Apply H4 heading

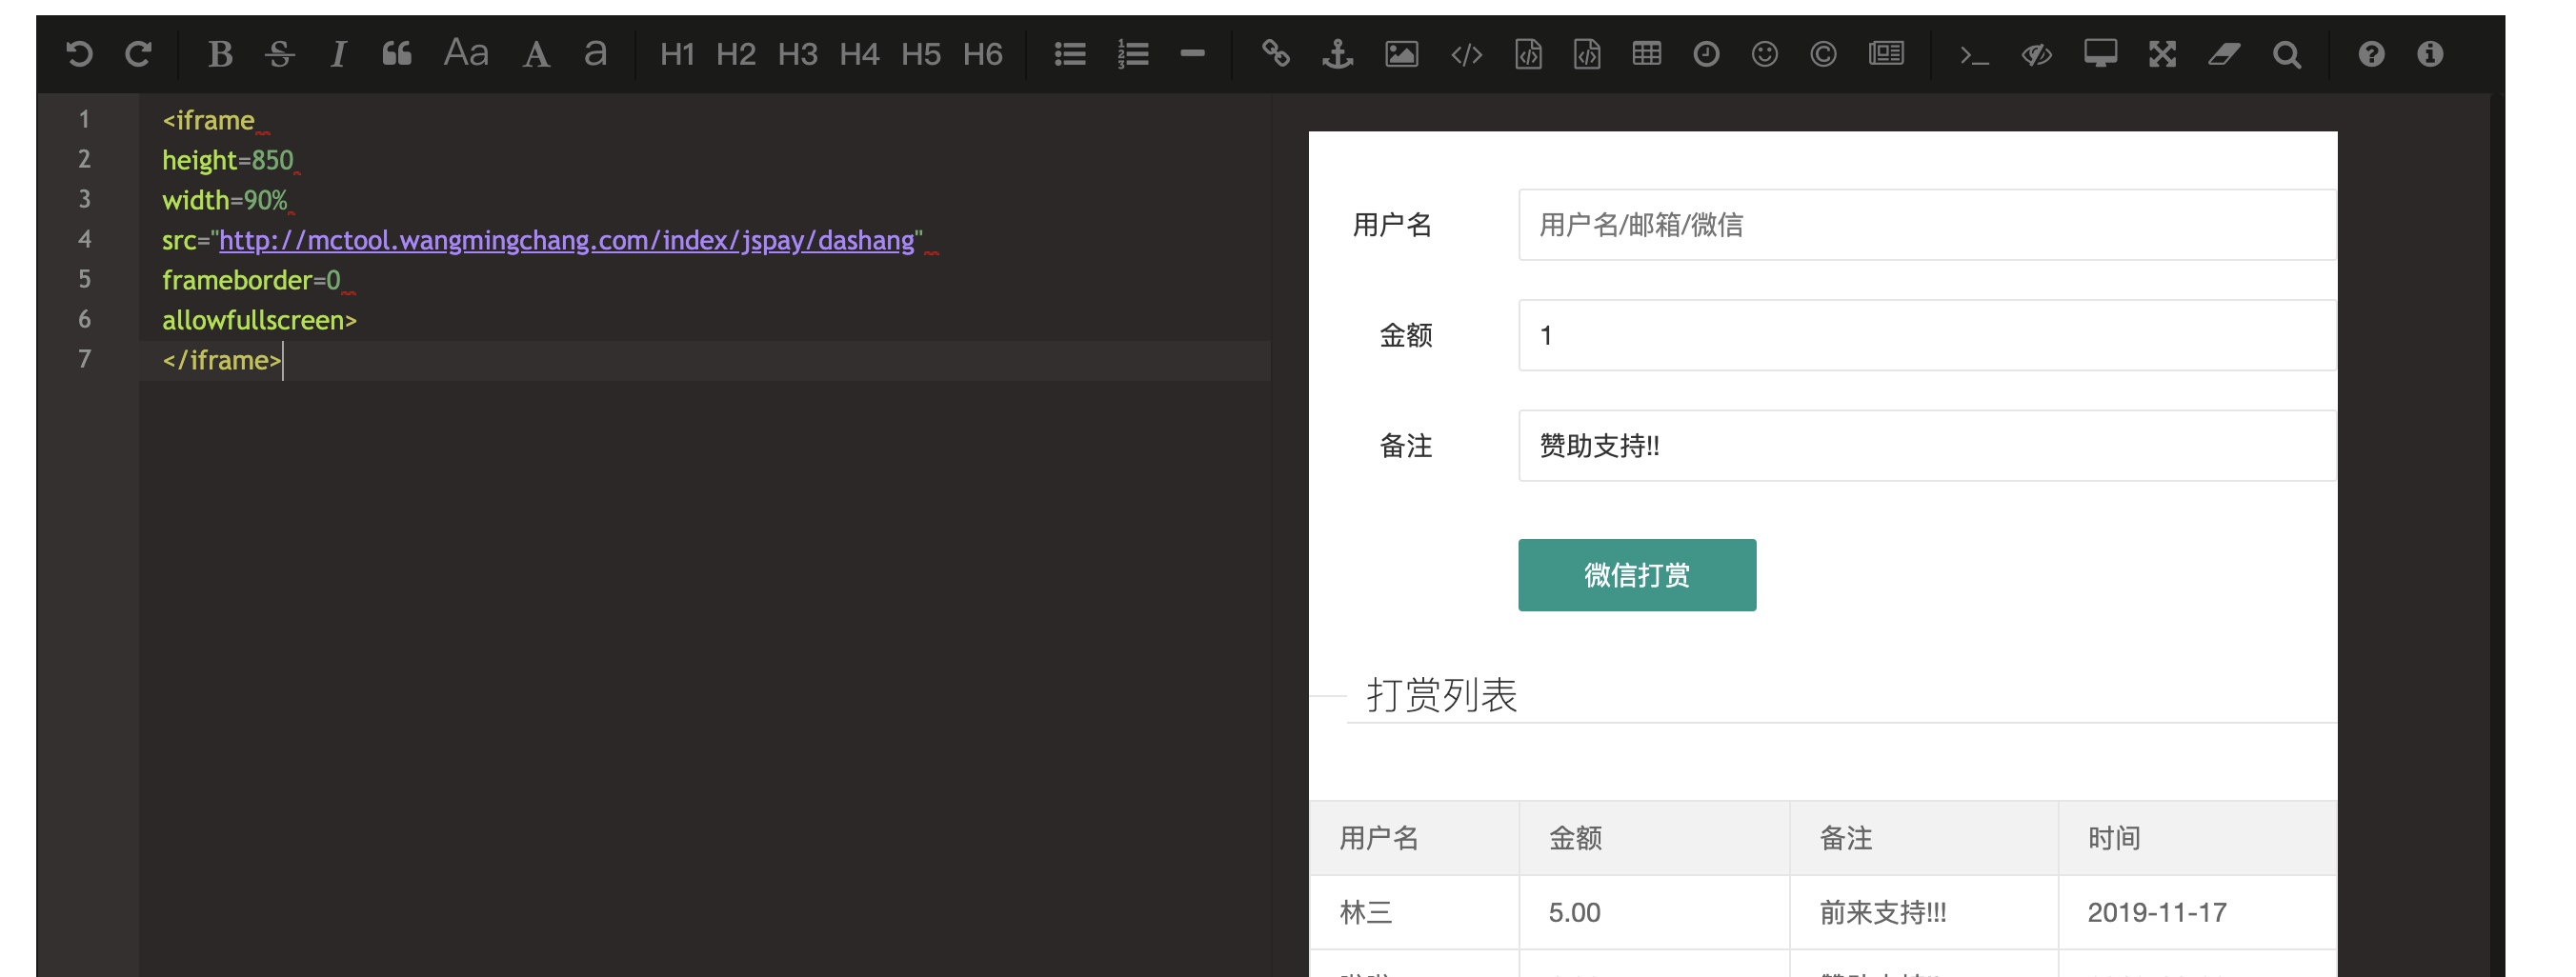click(859, 54)
